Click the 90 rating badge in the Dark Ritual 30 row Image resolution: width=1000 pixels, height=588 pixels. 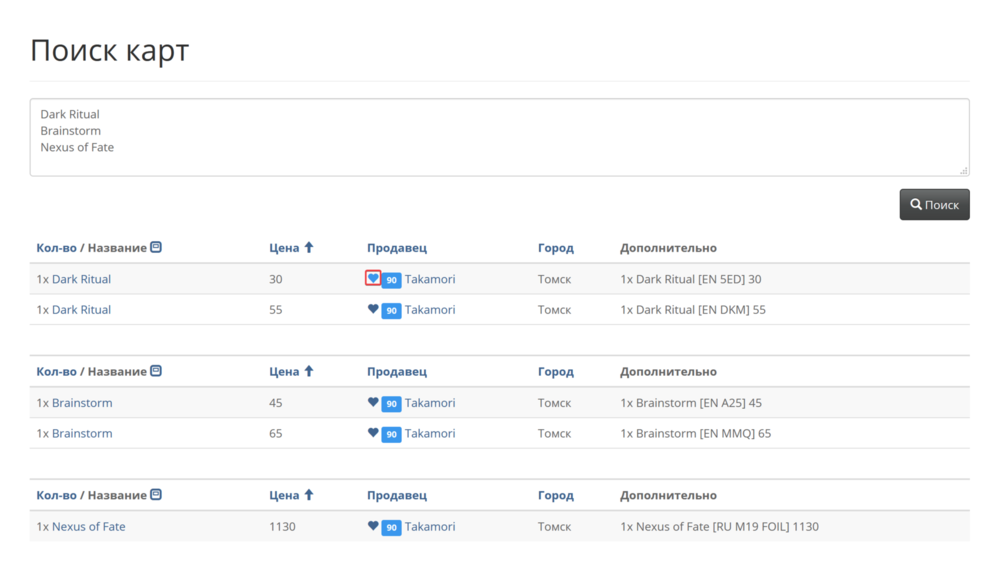point(391,280)
